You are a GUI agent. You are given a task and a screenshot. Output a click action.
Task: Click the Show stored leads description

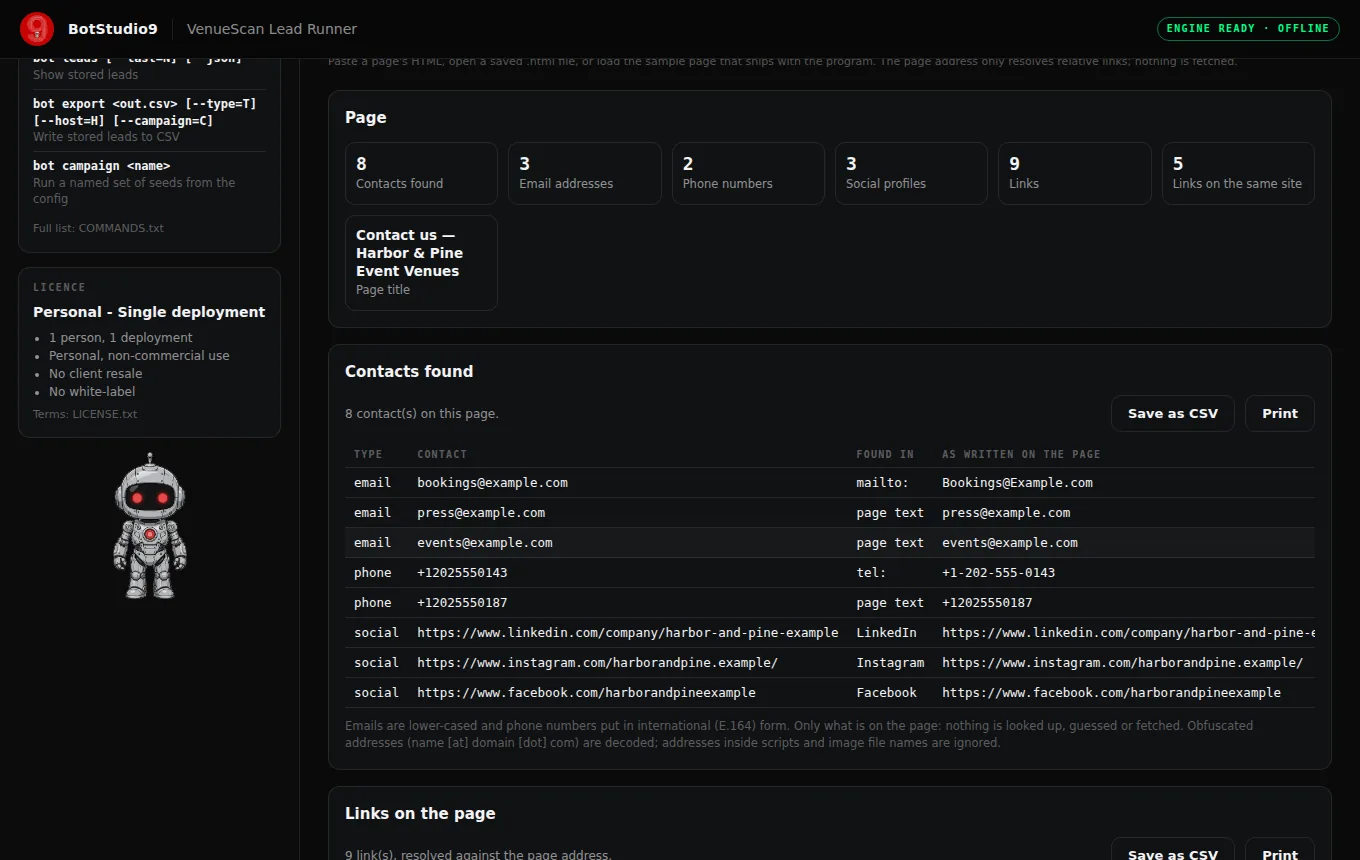pyautogui.click(x=86, y=75)
